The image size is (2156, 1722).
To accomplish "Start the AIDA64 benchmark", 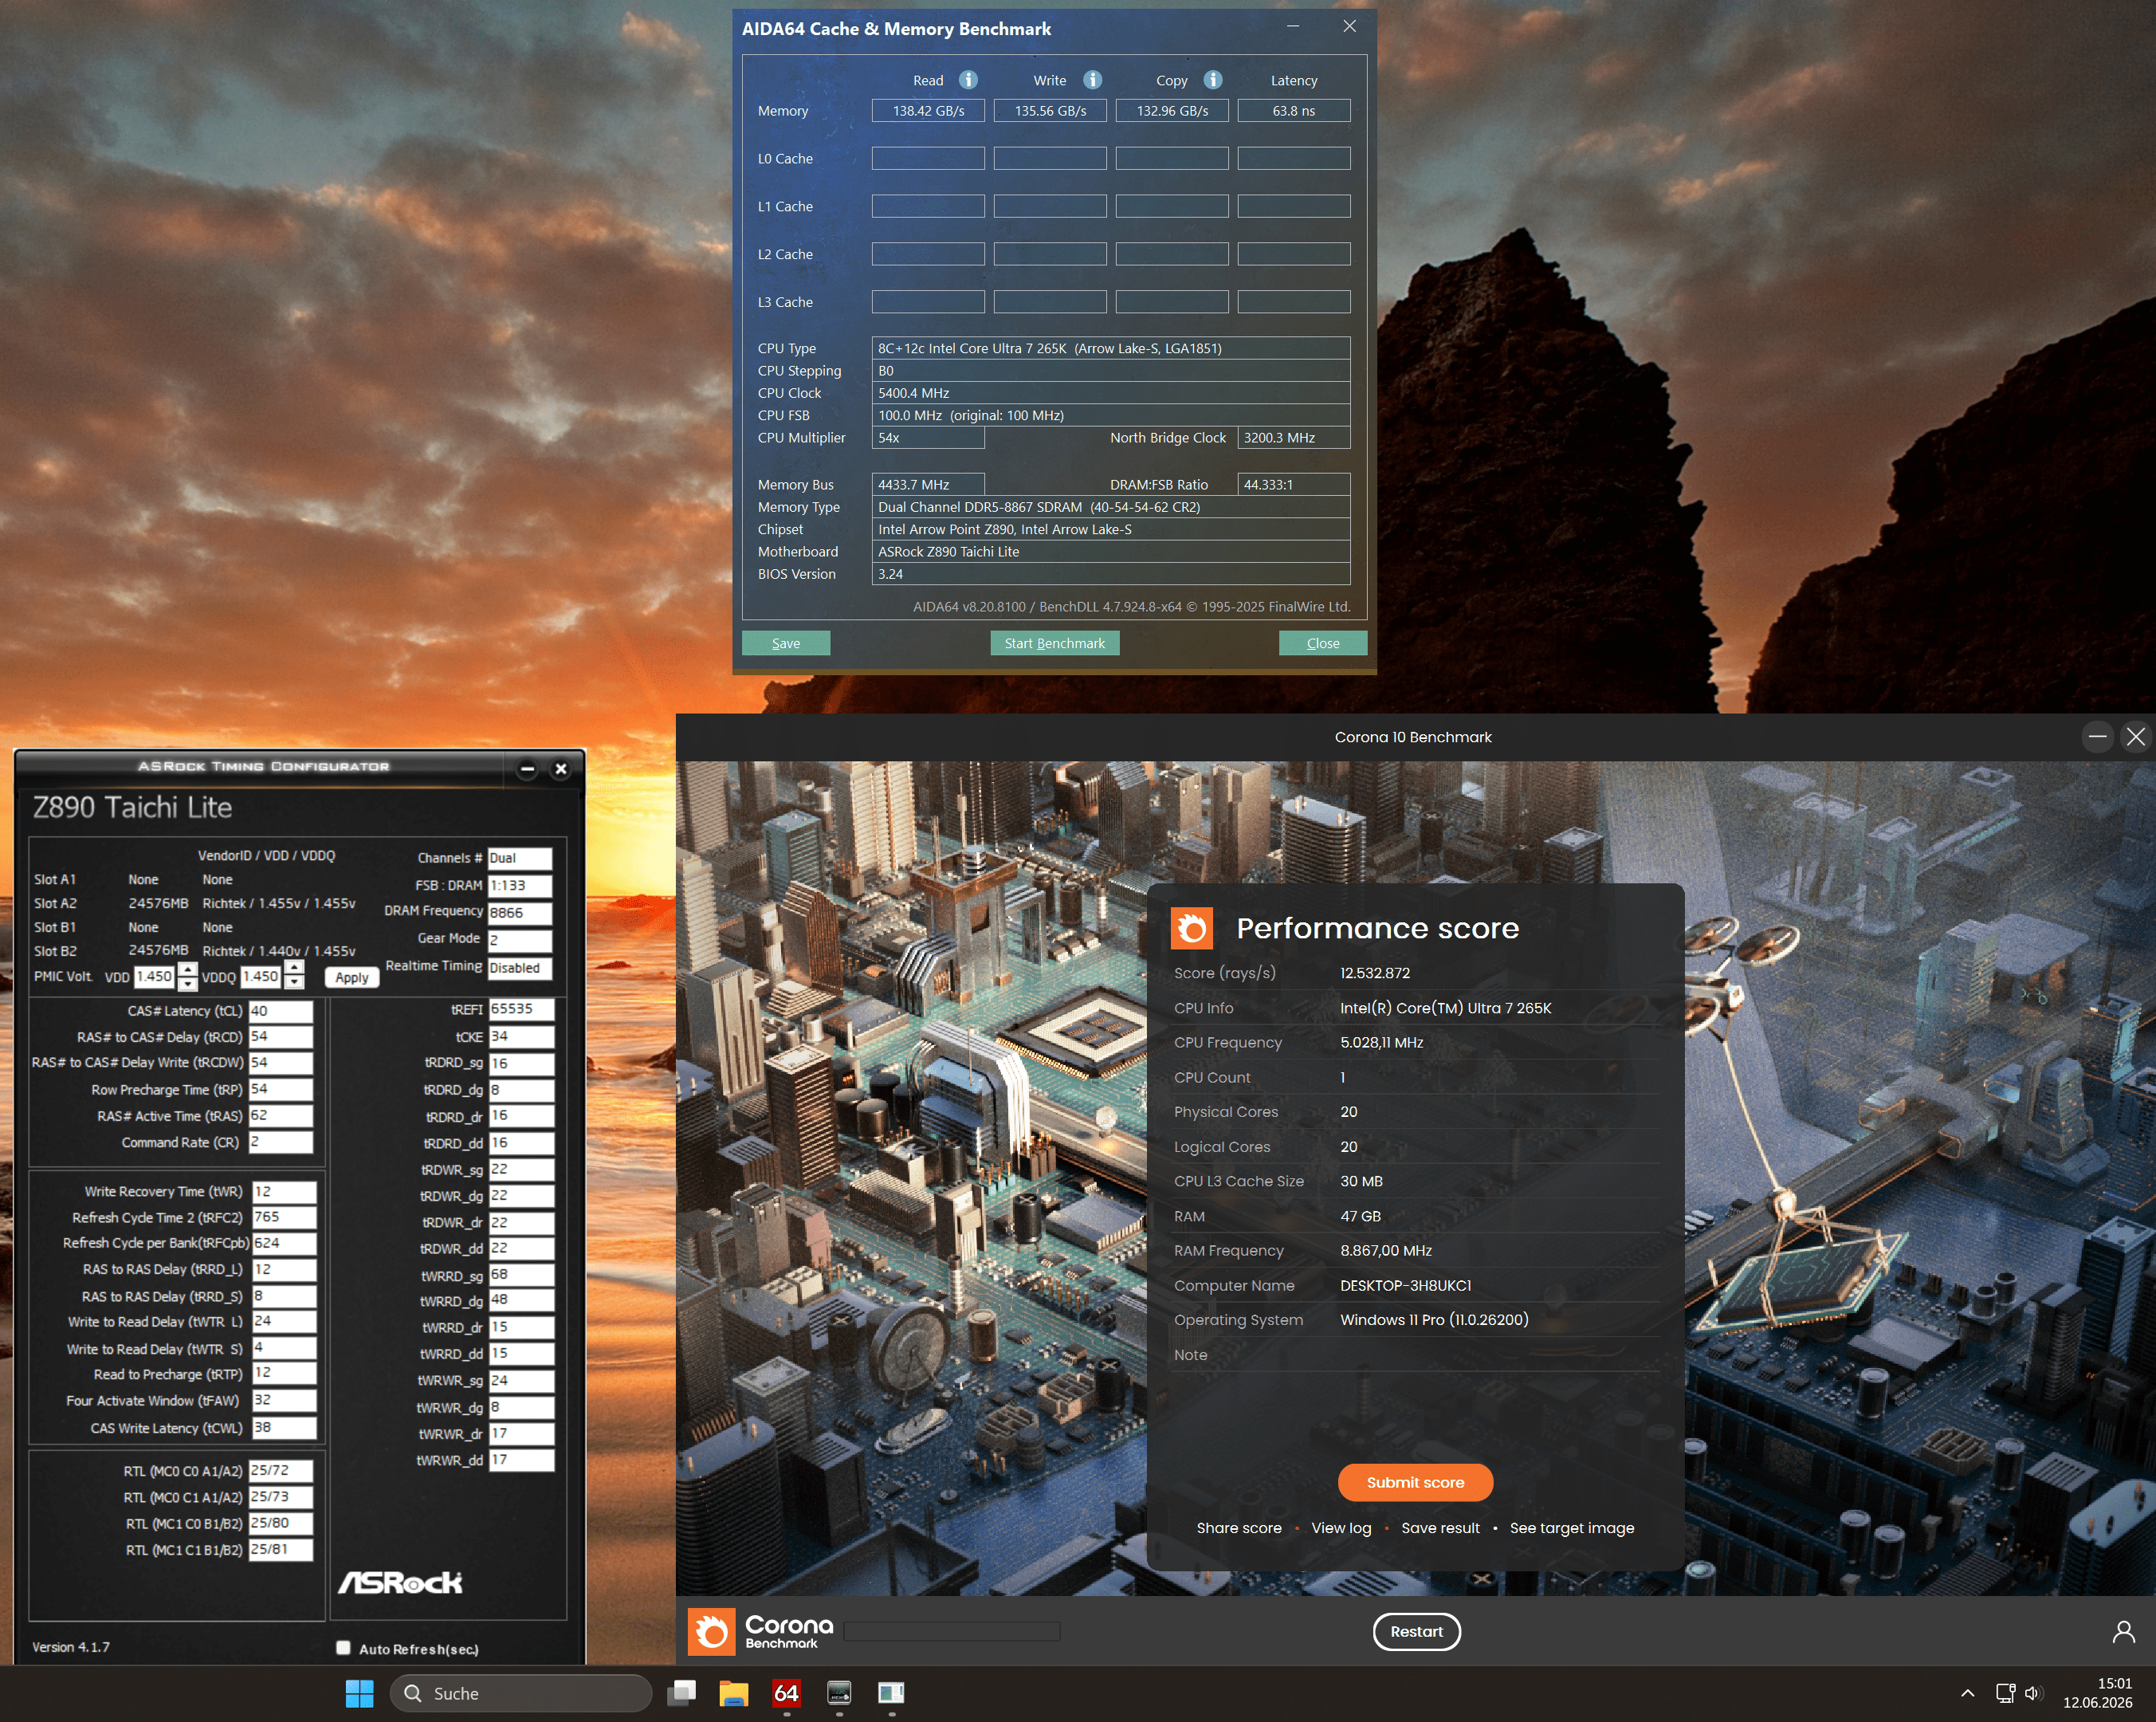I will [1054, 643].
